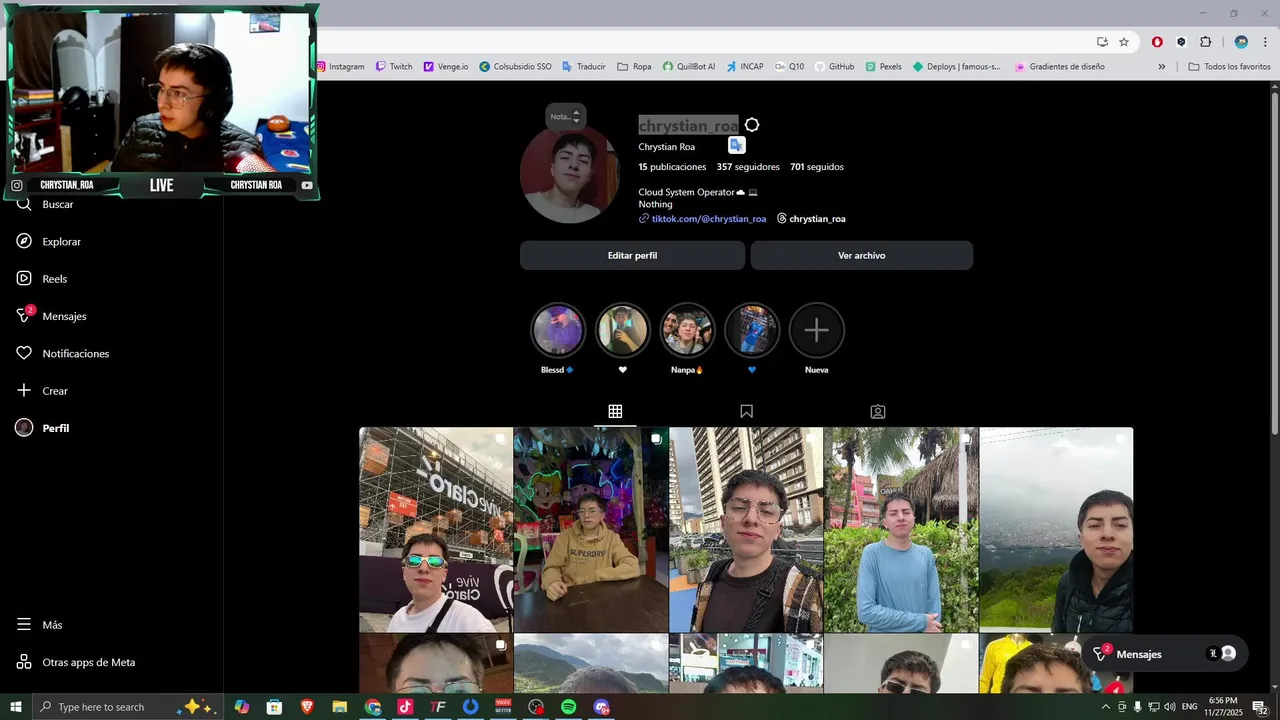Click the red Opera extension icon
Viewport: 1280px width, 720px height.
coord(1157,42)
